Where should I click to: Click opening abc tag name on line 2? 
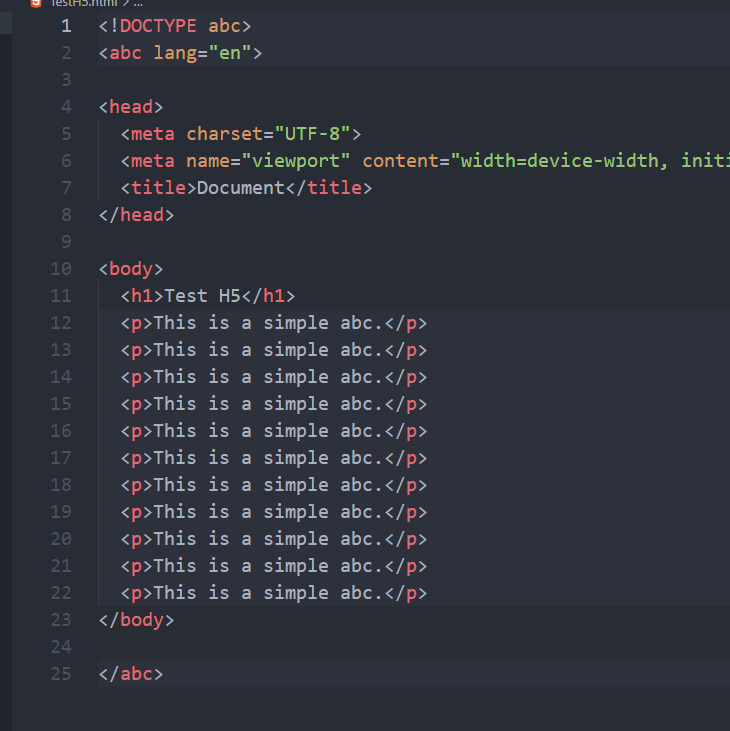coord(125,53)
